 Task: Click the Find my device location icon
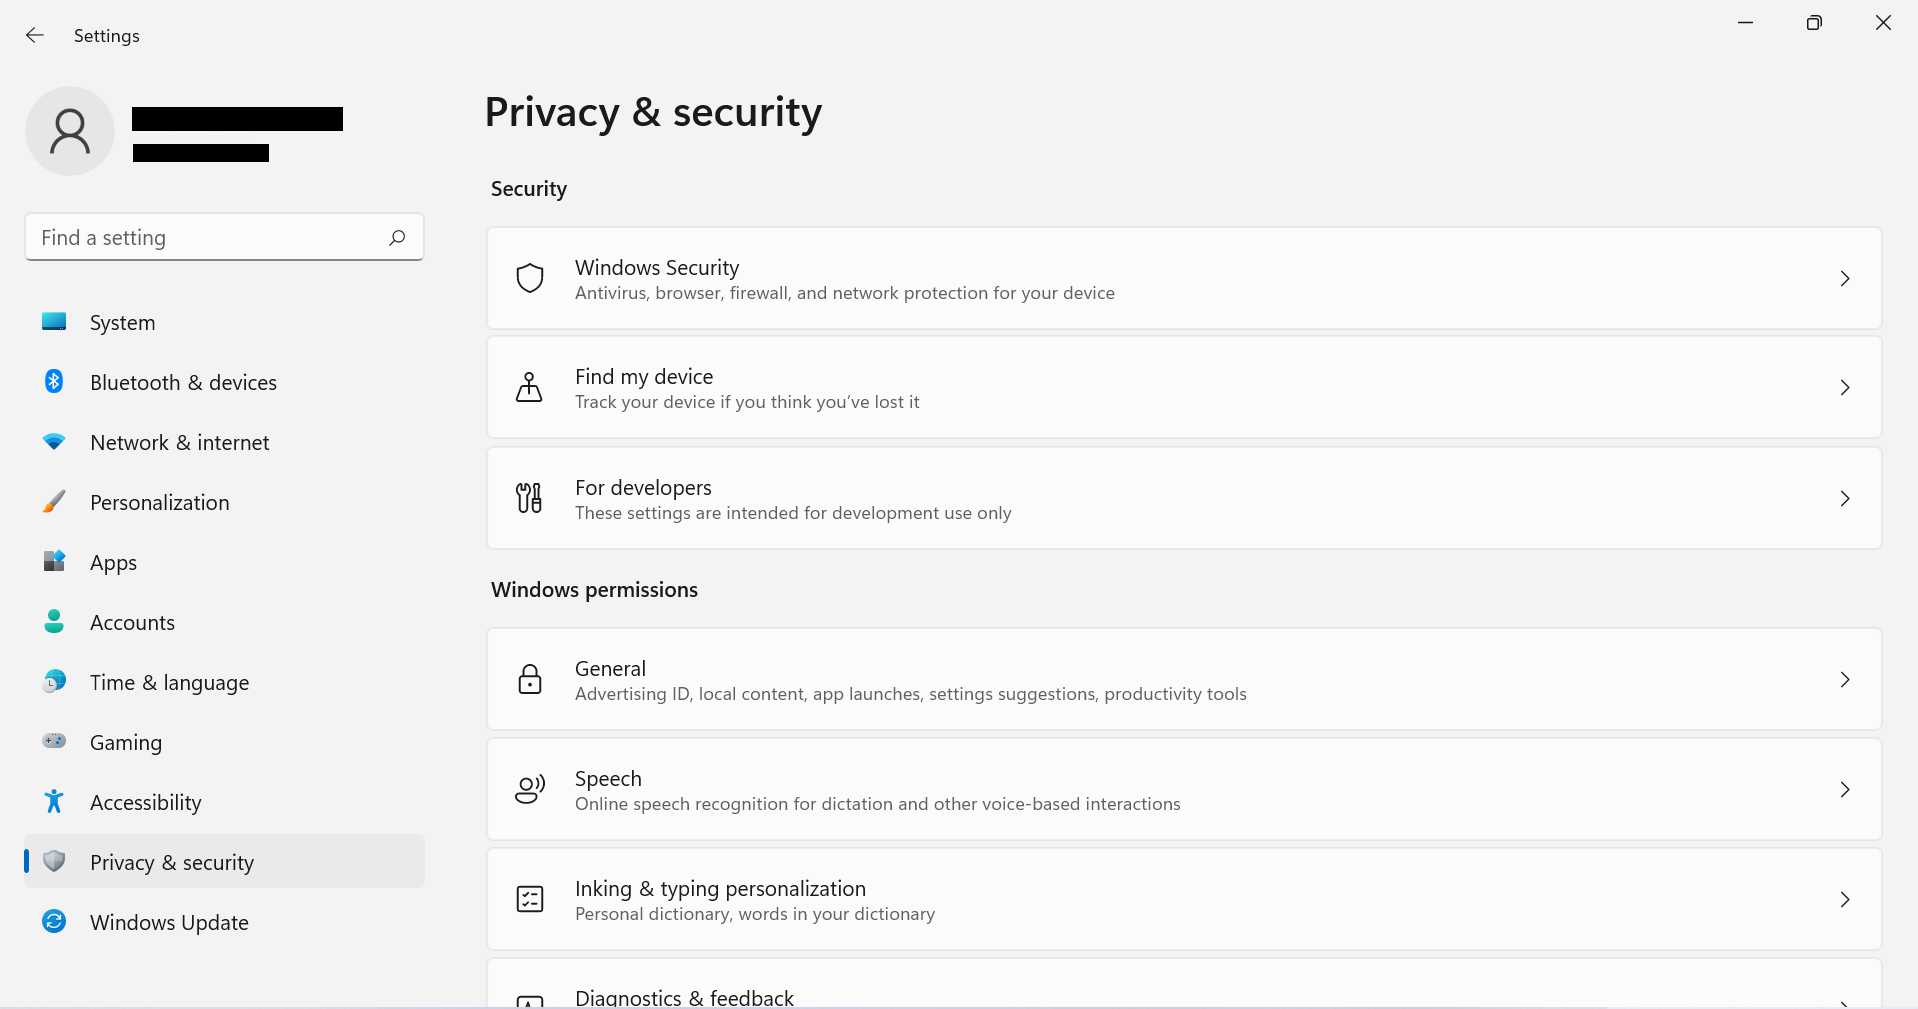click(529, 388)
